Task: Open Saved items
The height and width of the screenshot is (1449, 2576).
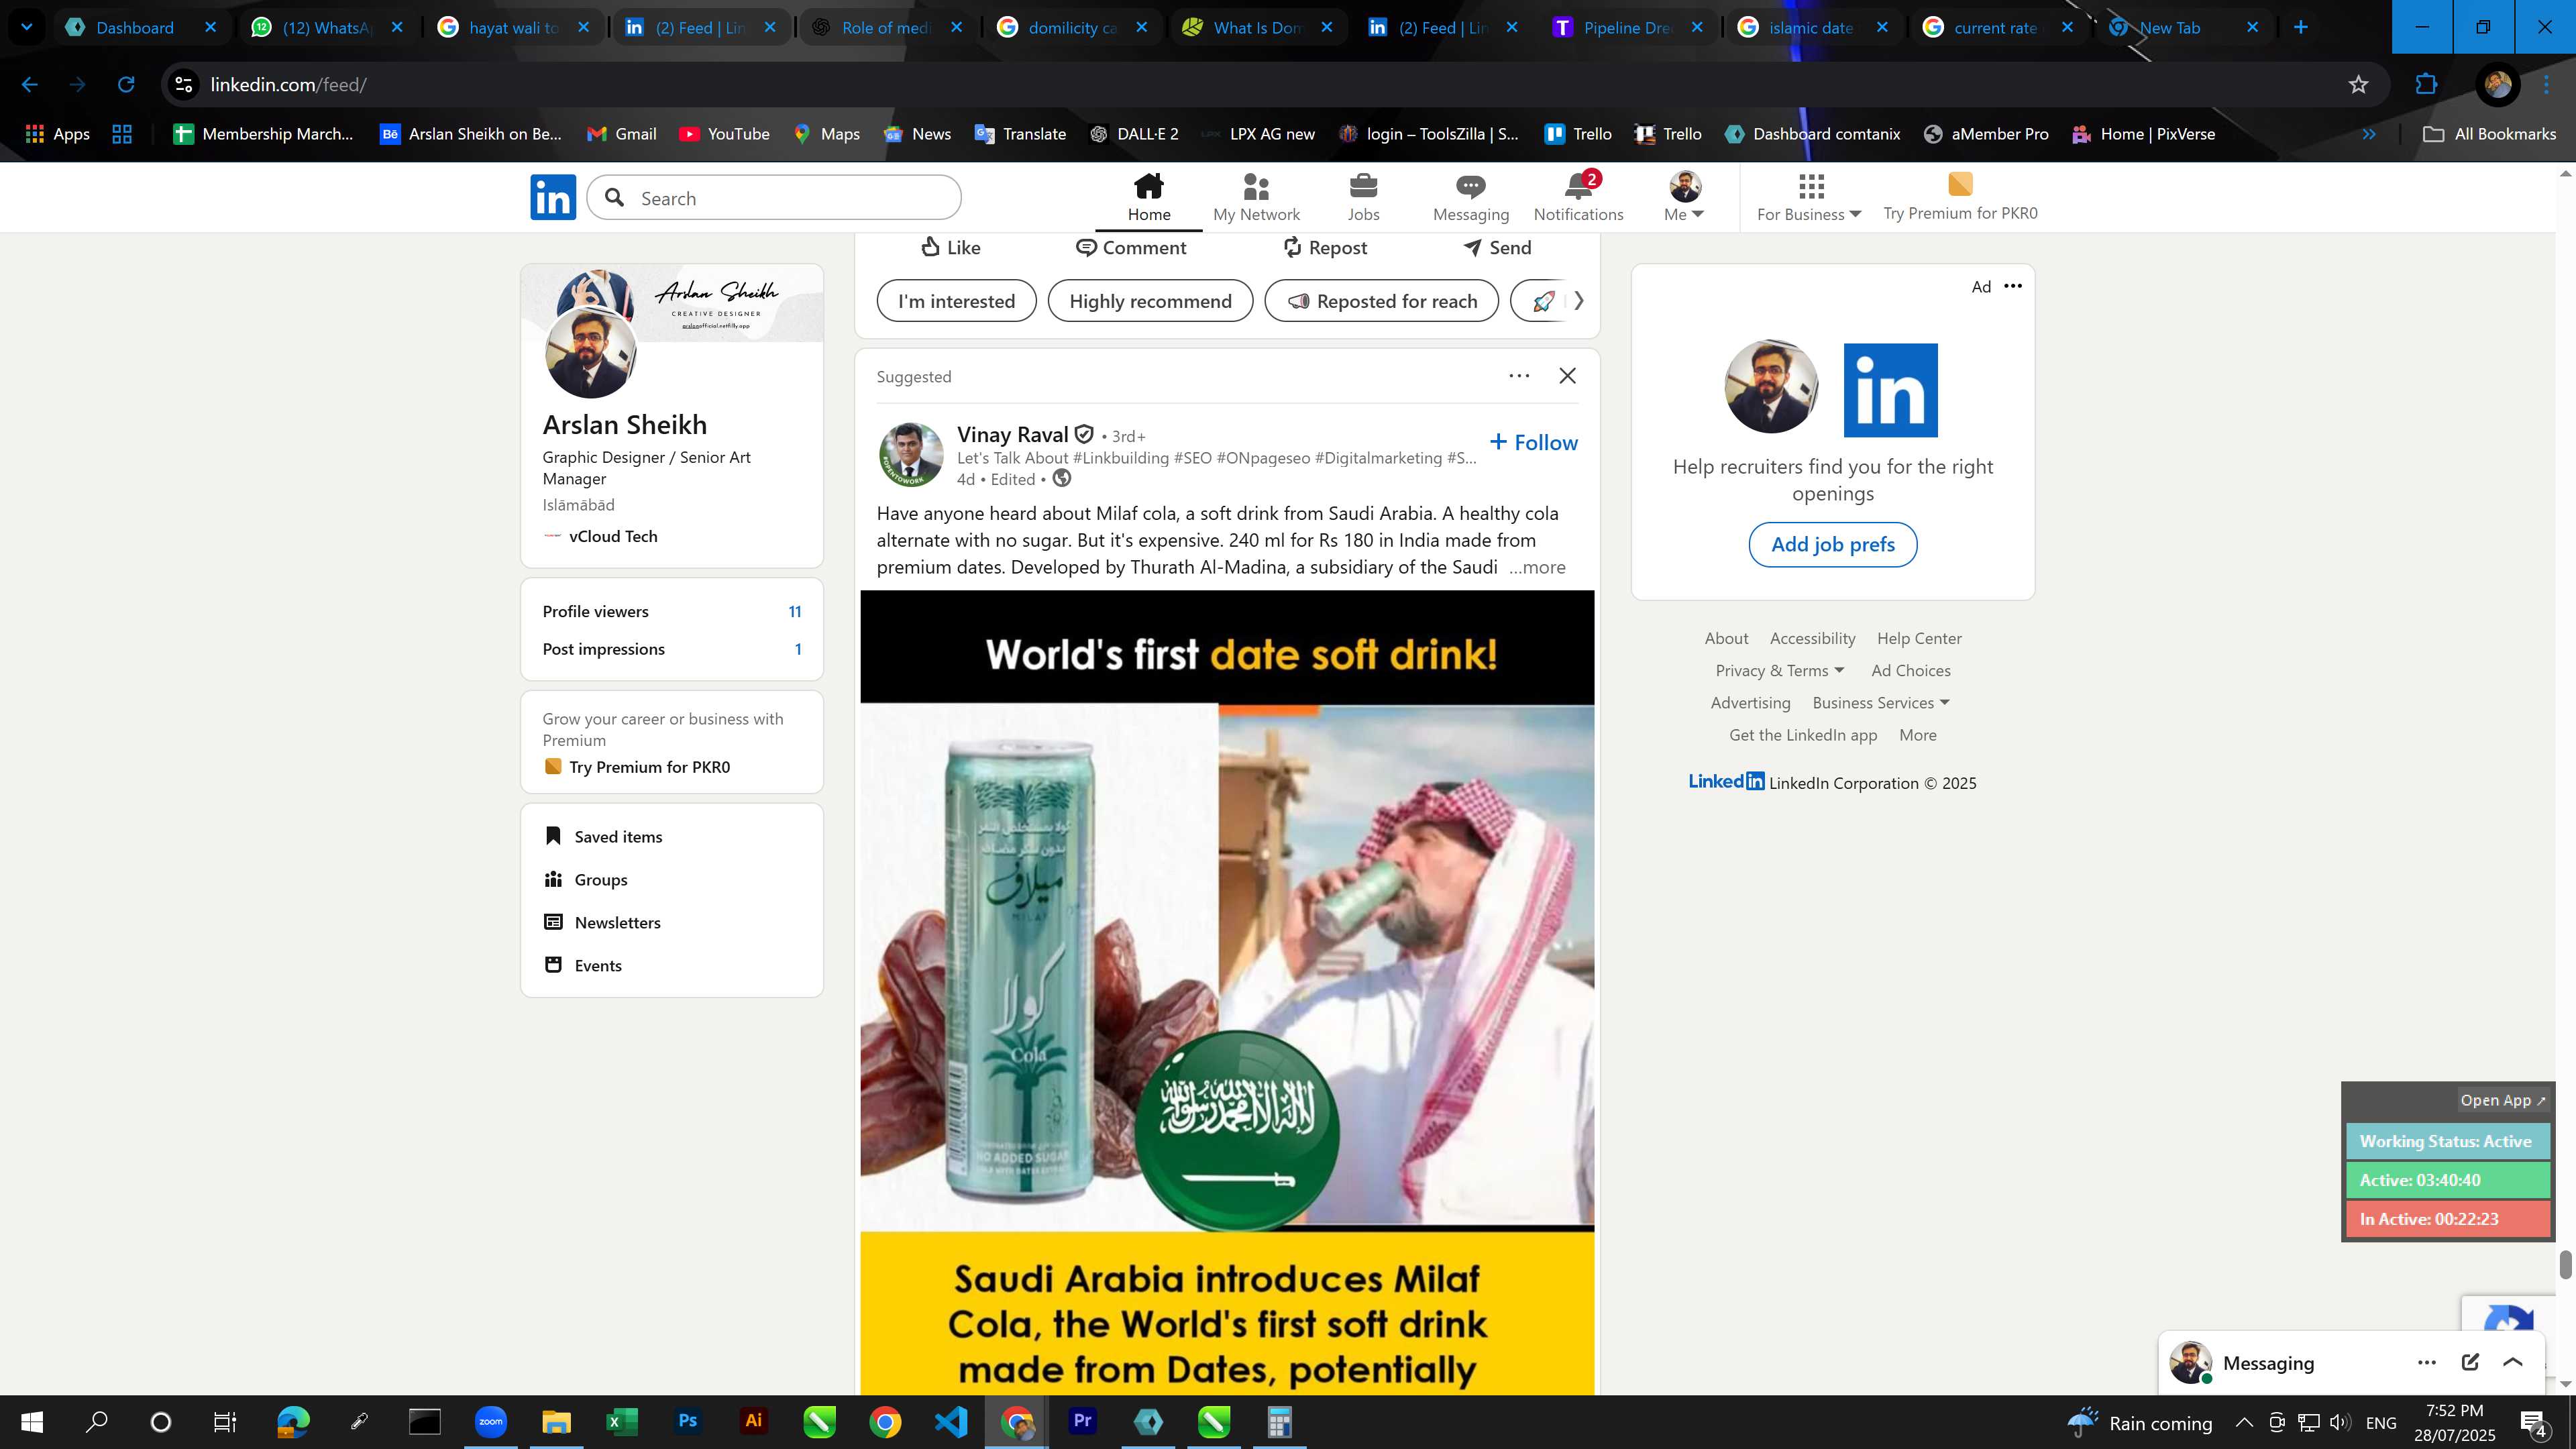Action: 603,837
